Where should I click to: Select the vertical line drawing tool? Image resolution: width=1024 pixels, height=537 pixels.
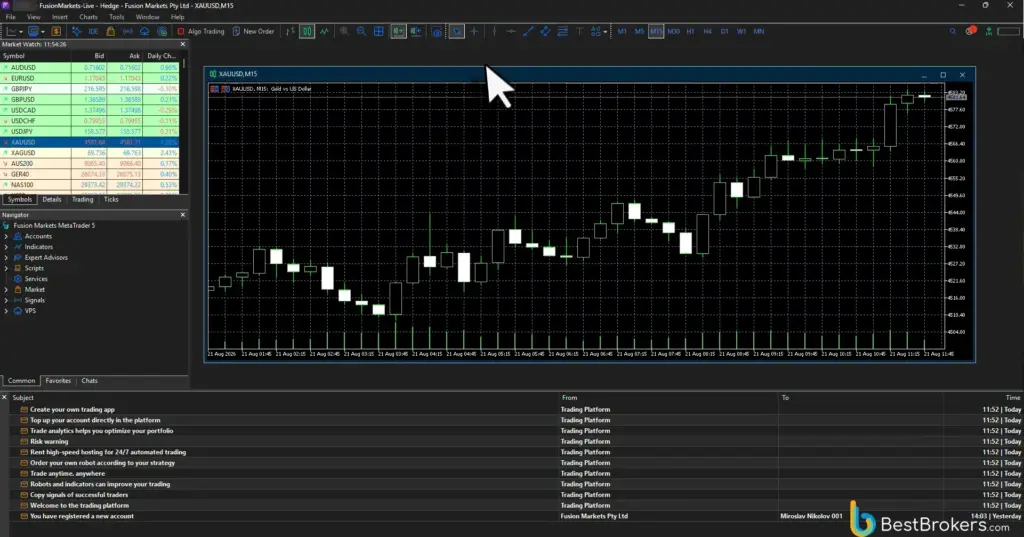click(x=494, y=31)
